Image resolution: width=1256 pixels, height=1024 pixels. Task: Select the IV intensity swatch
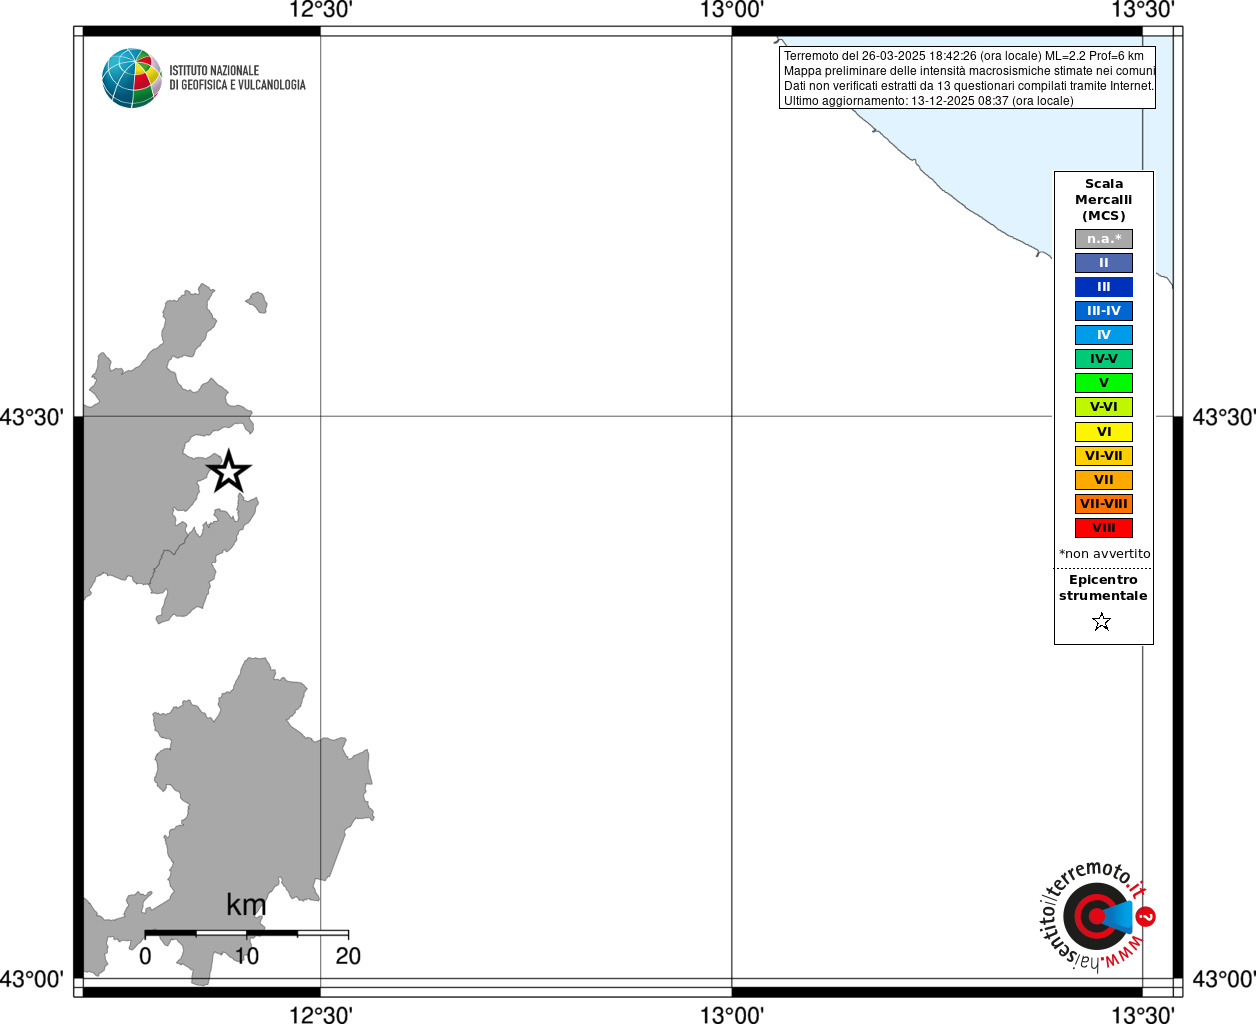1104,335
